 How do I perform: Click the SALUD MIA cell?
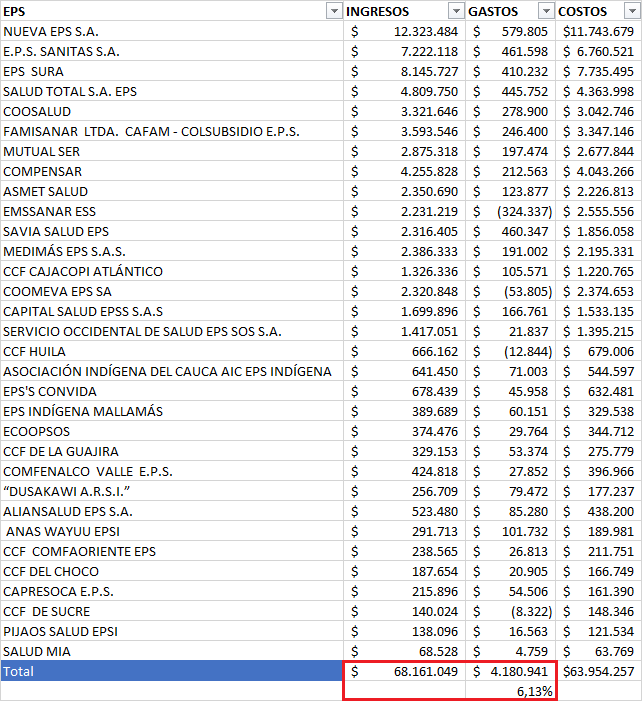pyautogui.click(x=172, y=651)
